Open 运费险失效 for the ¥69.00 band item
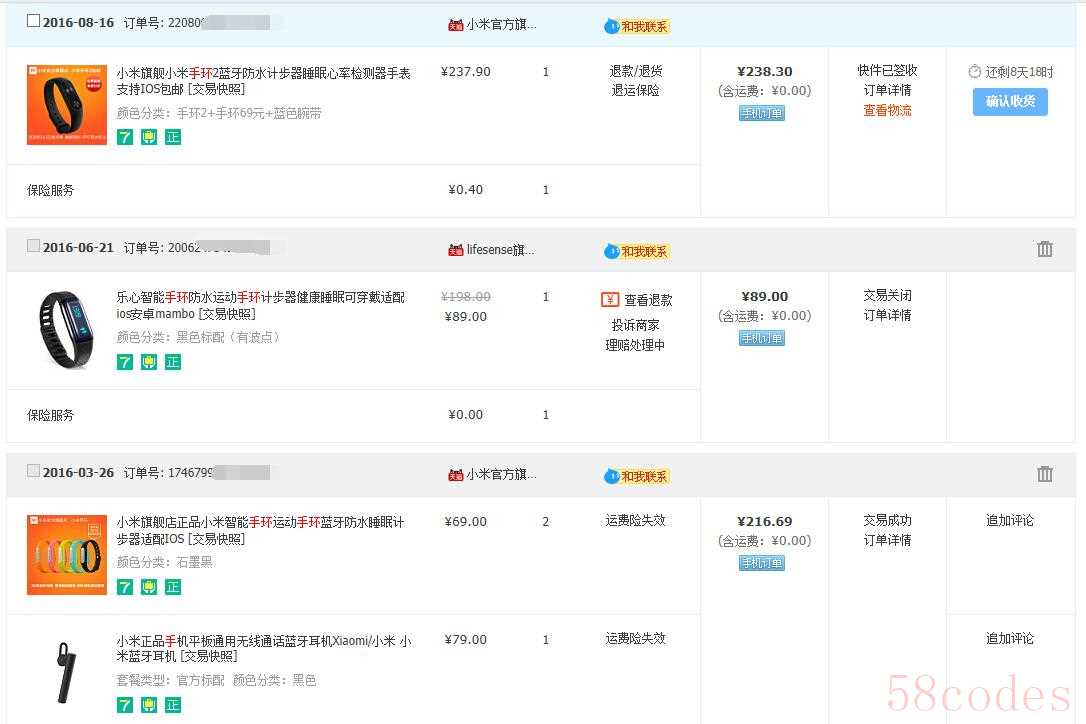1086x724 pixels. tap(636, 521)
